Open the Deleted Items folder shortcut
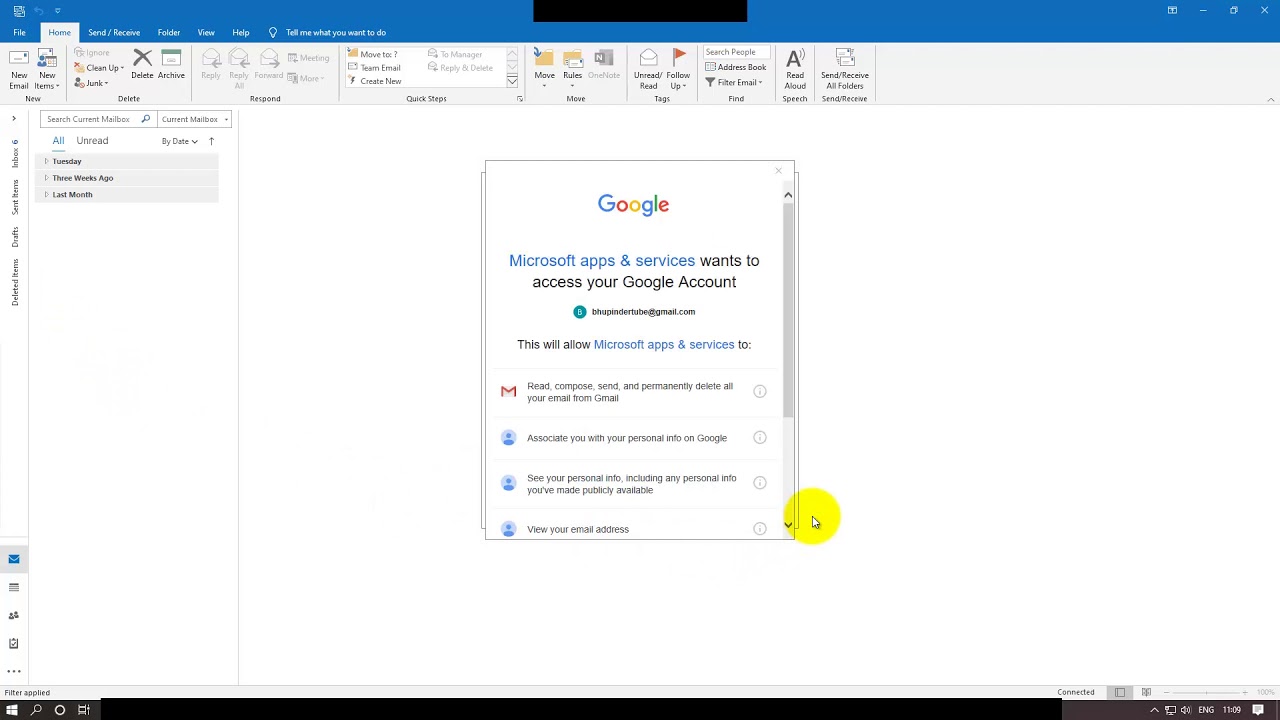Viewport: 1280px width, 720px height. coord(15,282)
